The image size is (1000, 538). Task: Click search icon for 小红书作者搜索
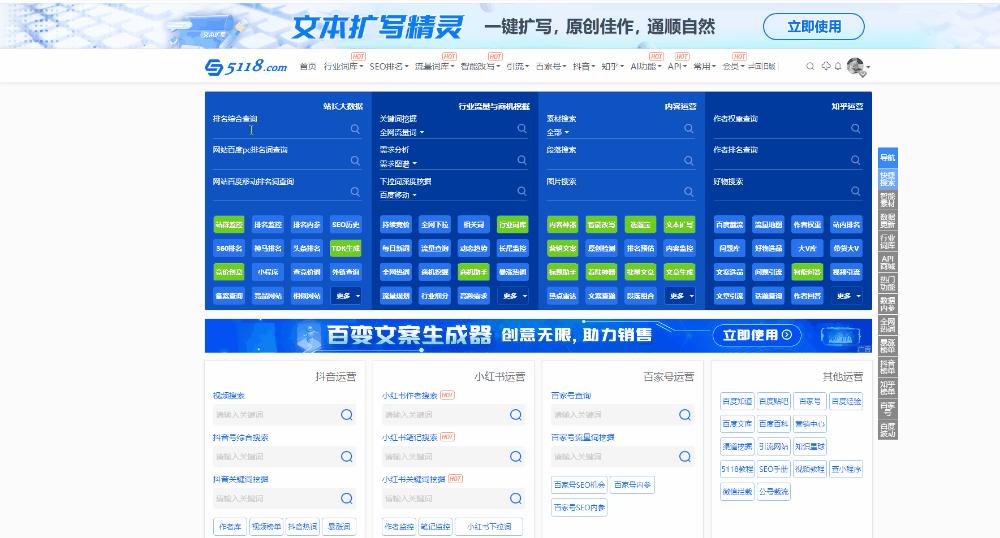click(x=516, y=415)
